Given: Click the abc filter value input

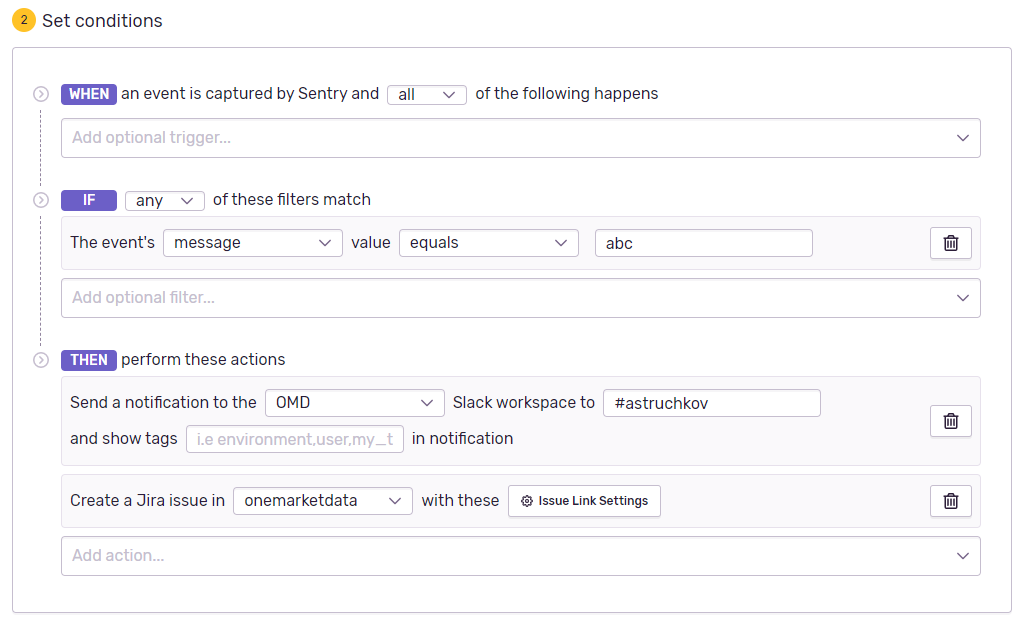Looking at the screenshot, I should (703, 242).
